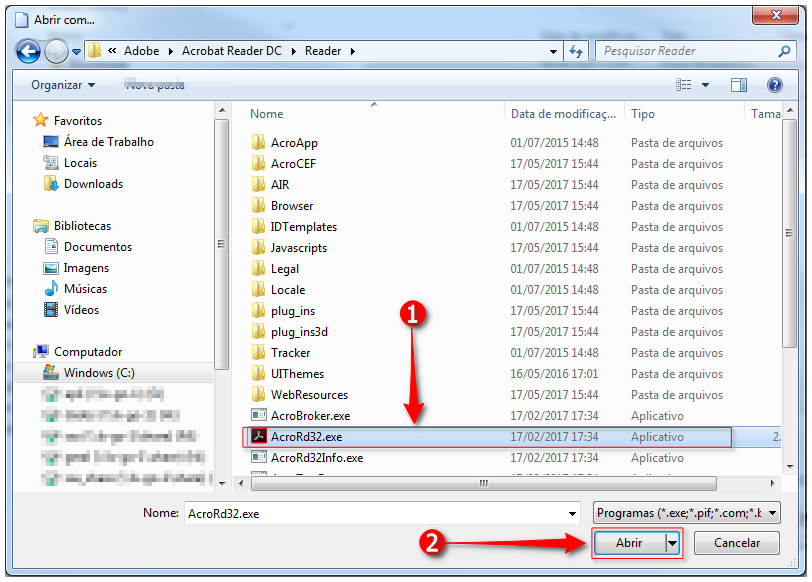Click the file list vertical scrollbar thumb
812x582 pixels.
click(789, 234)
